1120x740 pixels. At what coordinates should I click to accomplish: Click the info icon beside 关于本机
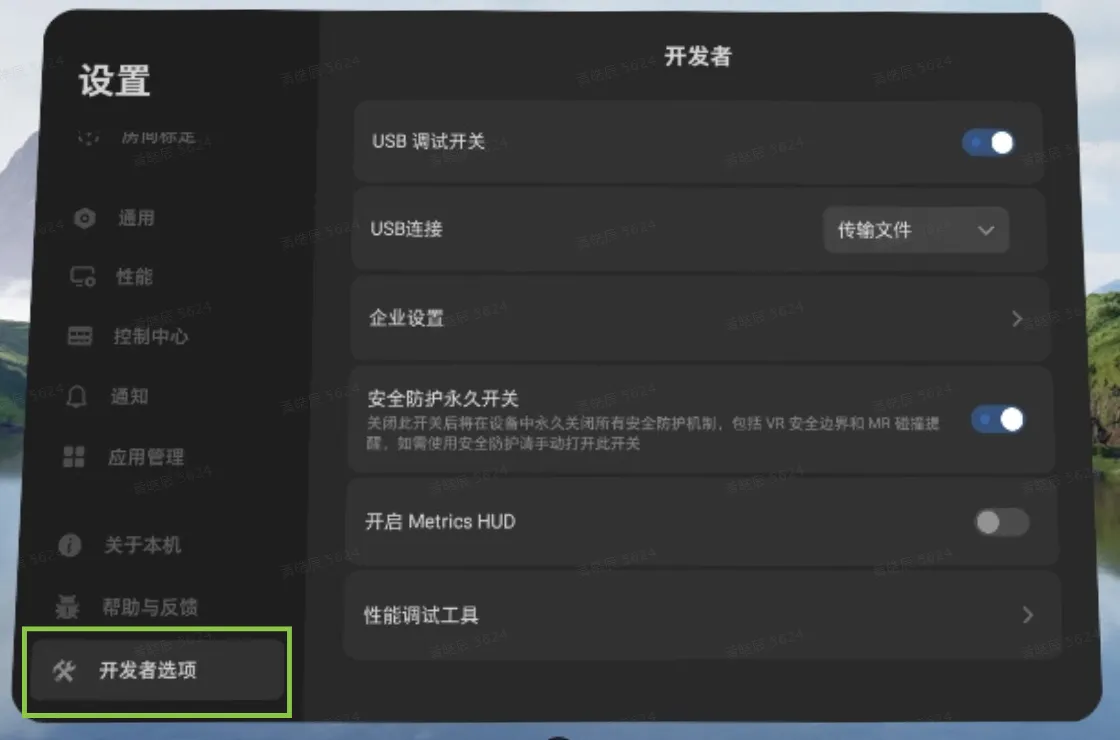click(70, 546)
